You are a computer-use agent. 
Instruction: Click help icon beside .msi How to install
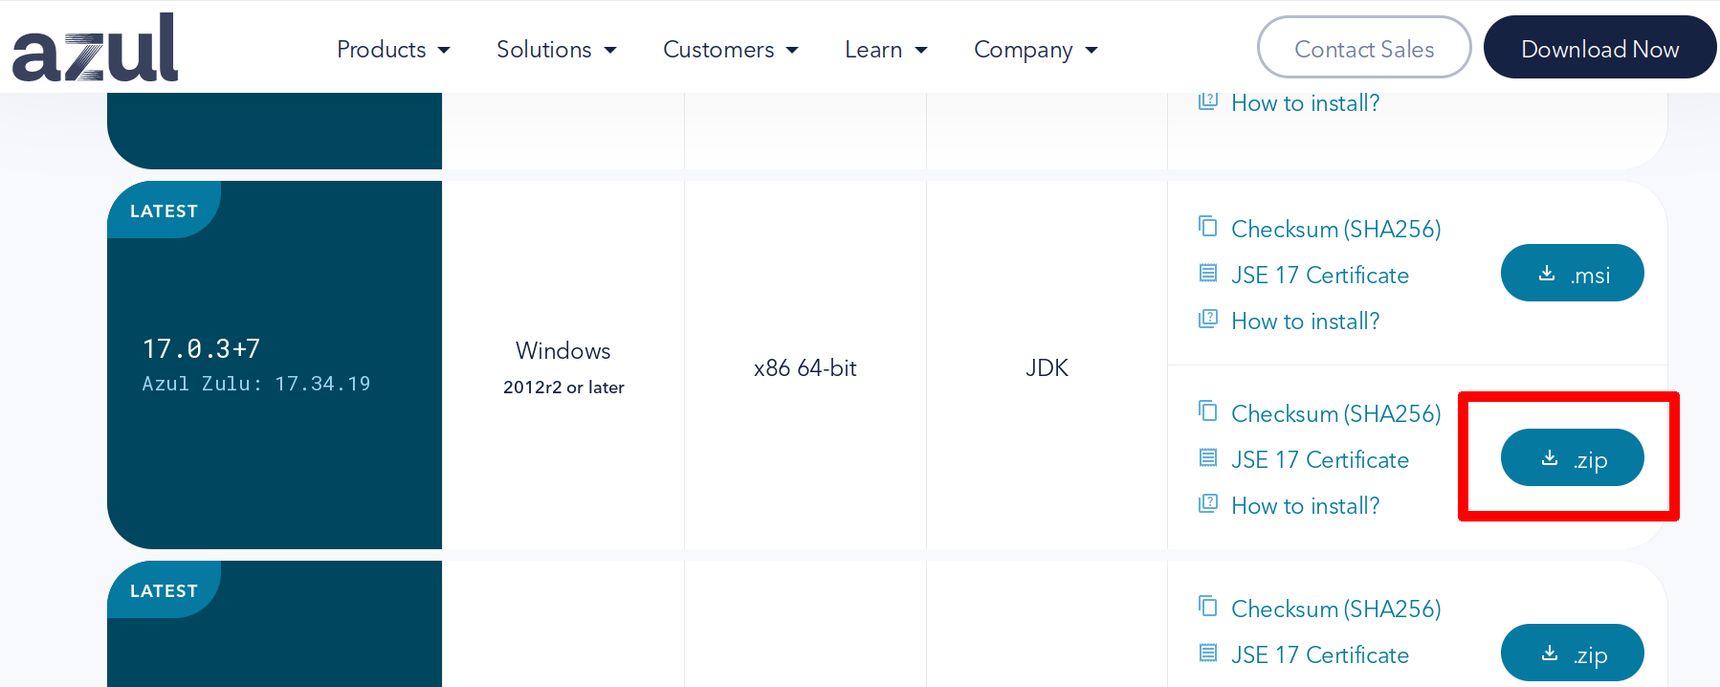pos(1208,319)
